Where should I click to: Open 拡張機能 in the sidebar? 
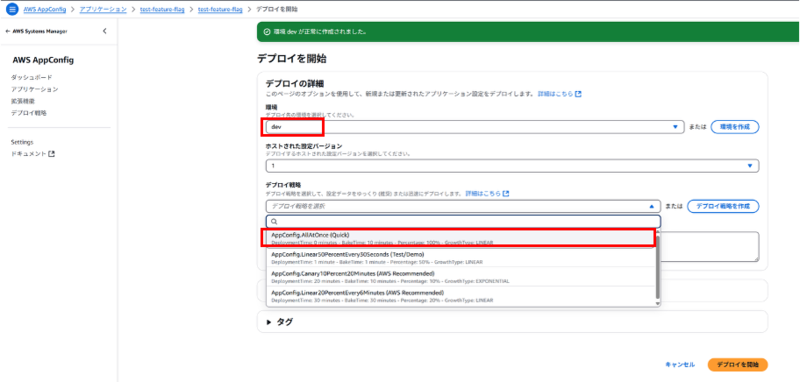pyautogui.click(x=23, y=101)
